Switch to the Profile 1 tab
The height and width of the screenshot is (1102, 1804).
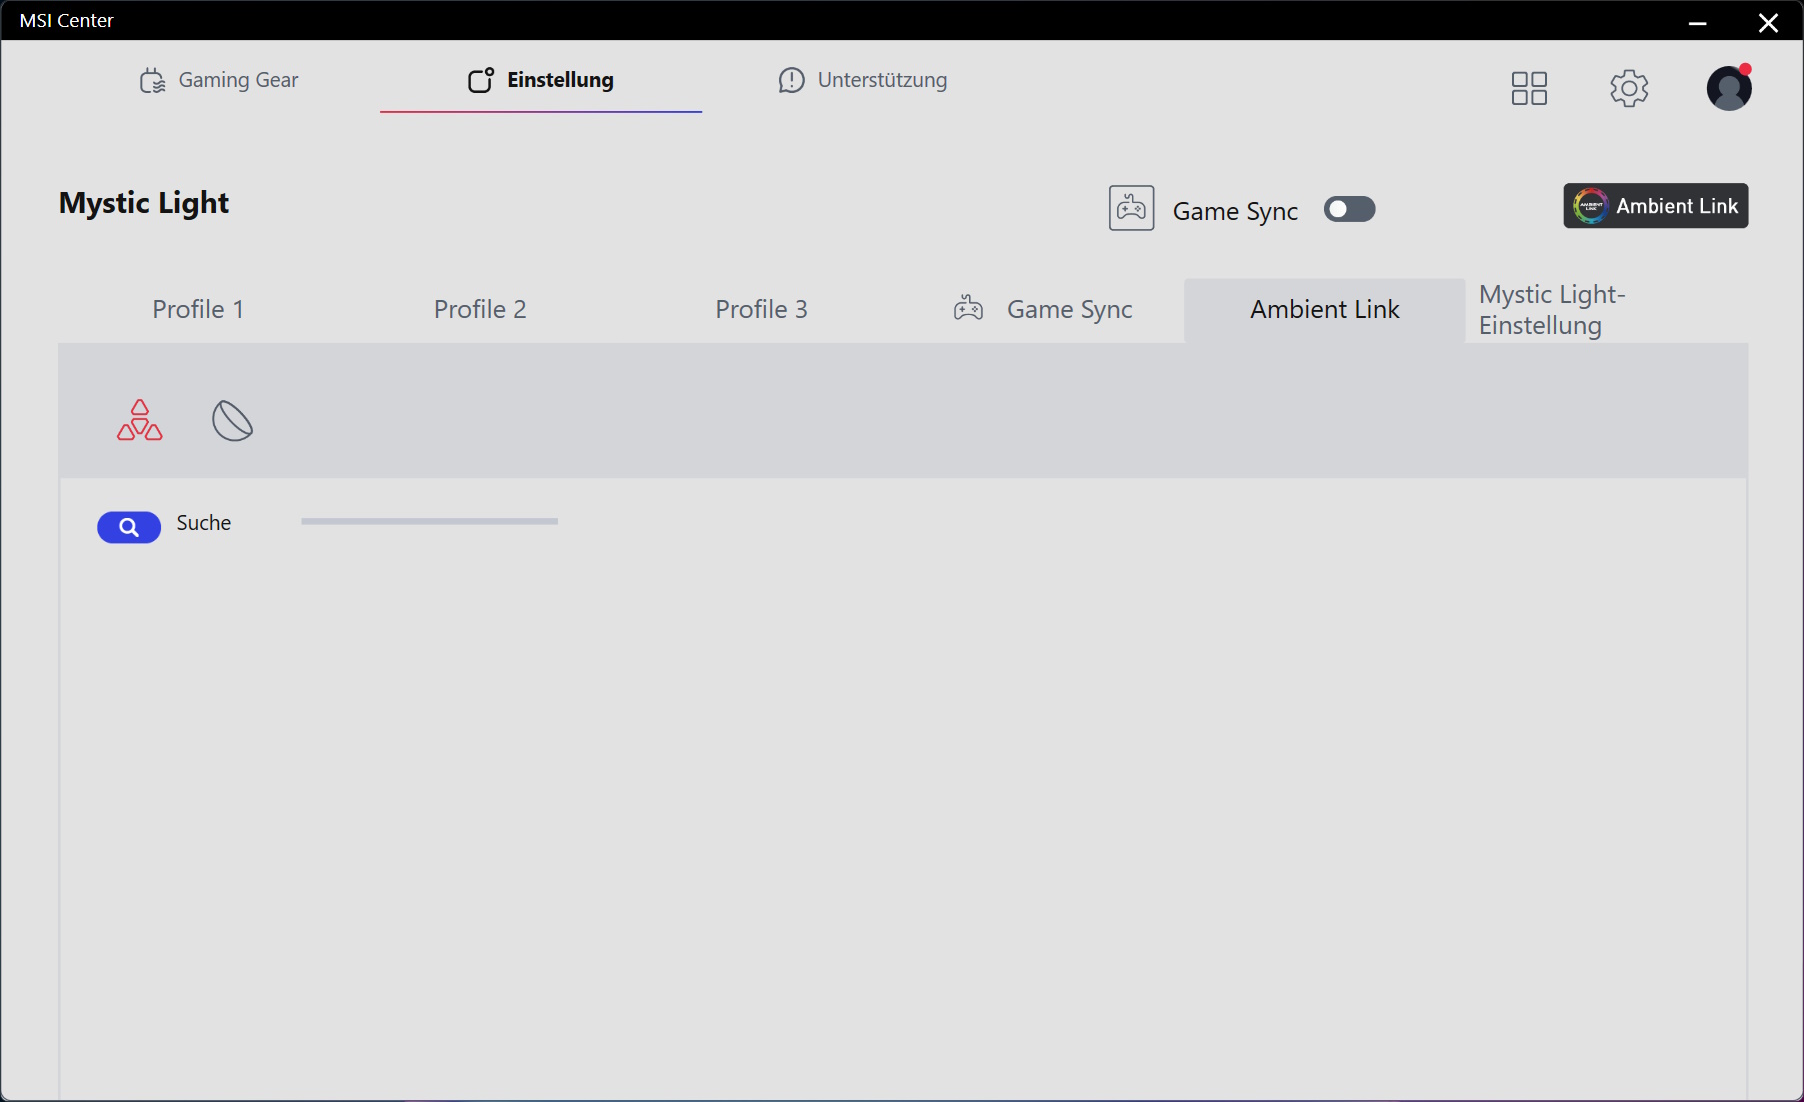point(198,310)
